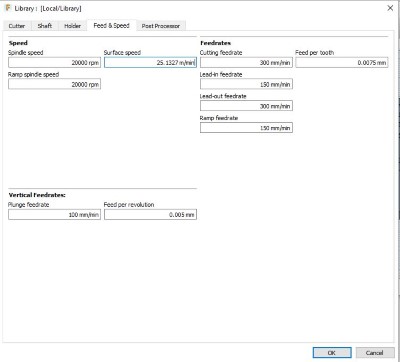400x362 pixels.
Task: Close the Library dialog window
Action: [390, 8]
